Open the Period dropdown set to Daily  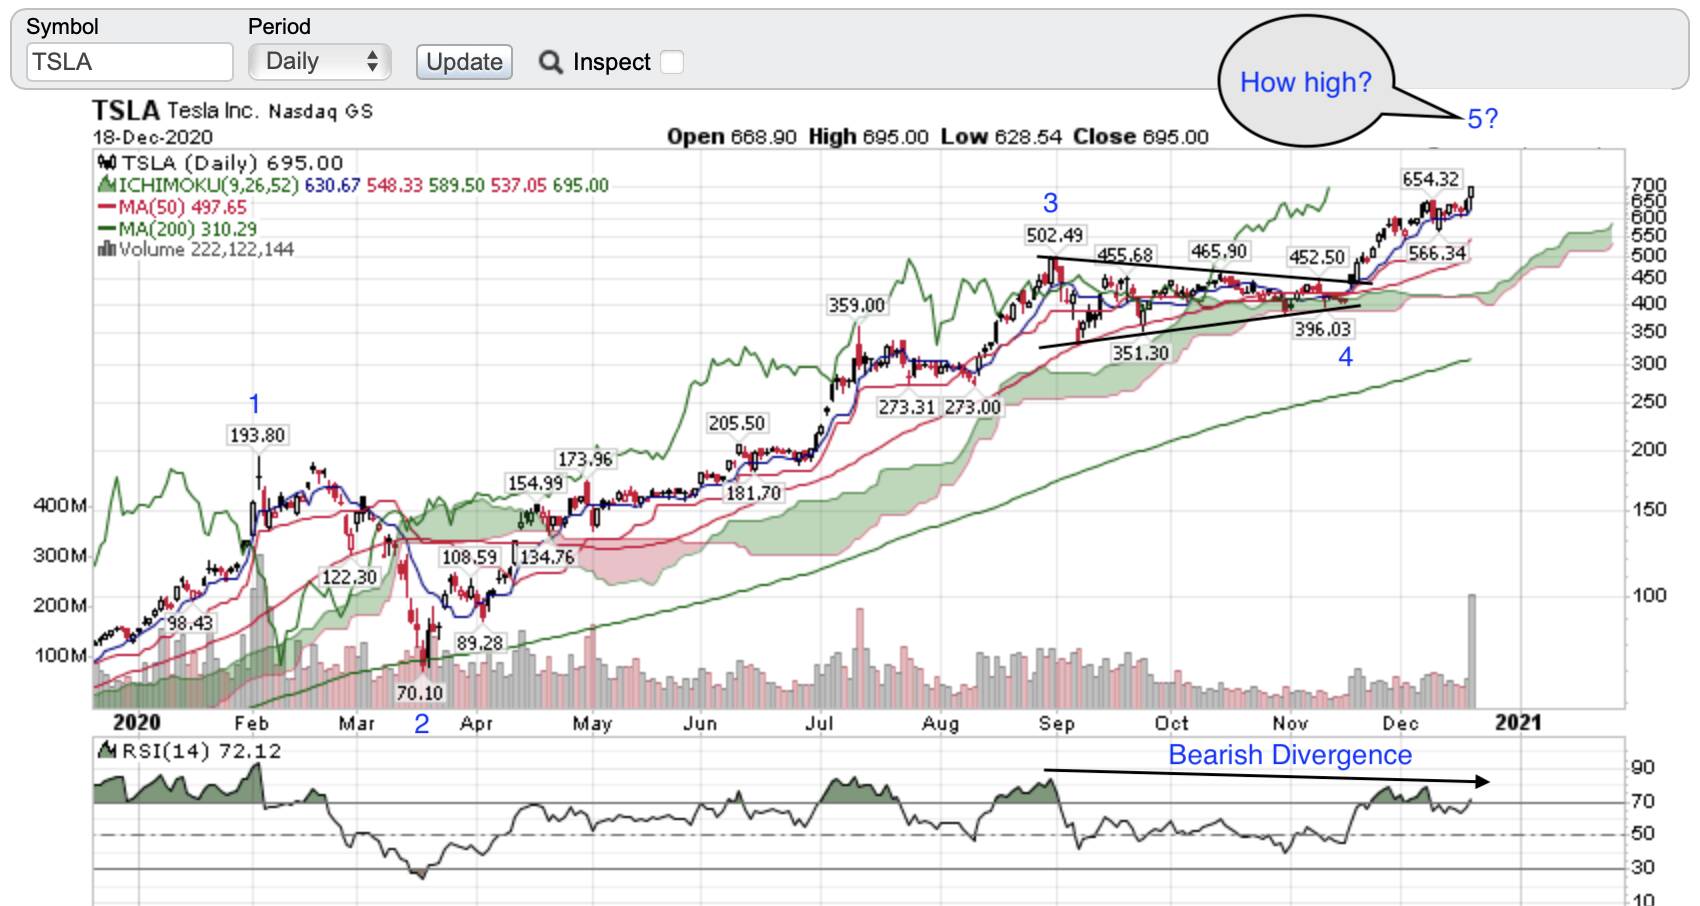[319, 62]
